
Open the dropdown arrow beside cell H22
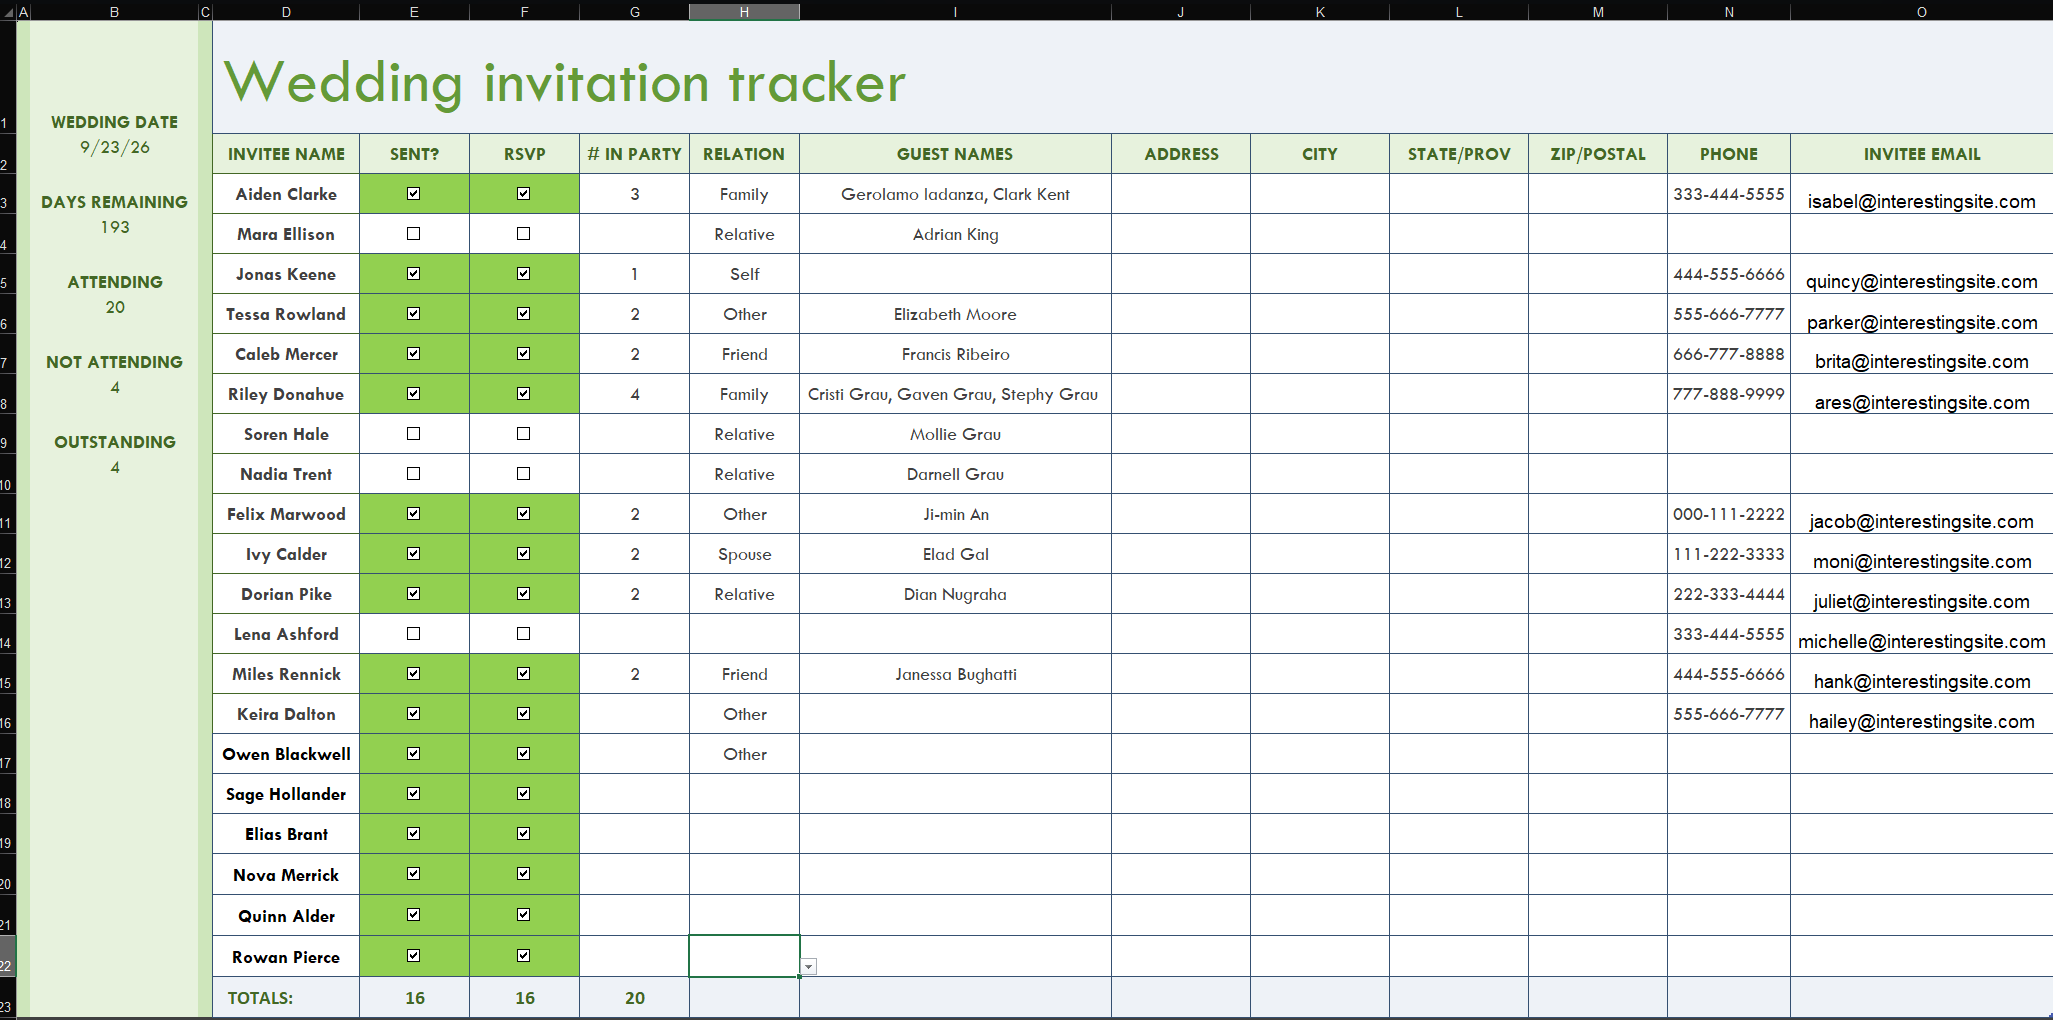tap(809, 966)
